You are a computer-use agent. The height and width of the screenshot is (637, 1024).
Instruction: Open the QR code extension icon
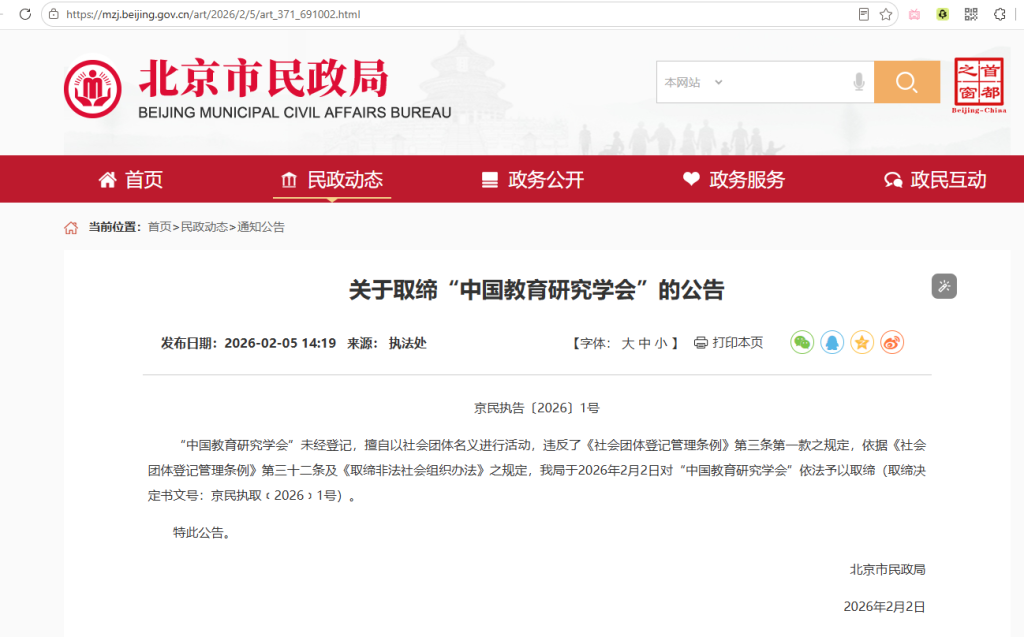tap(971, 14)
